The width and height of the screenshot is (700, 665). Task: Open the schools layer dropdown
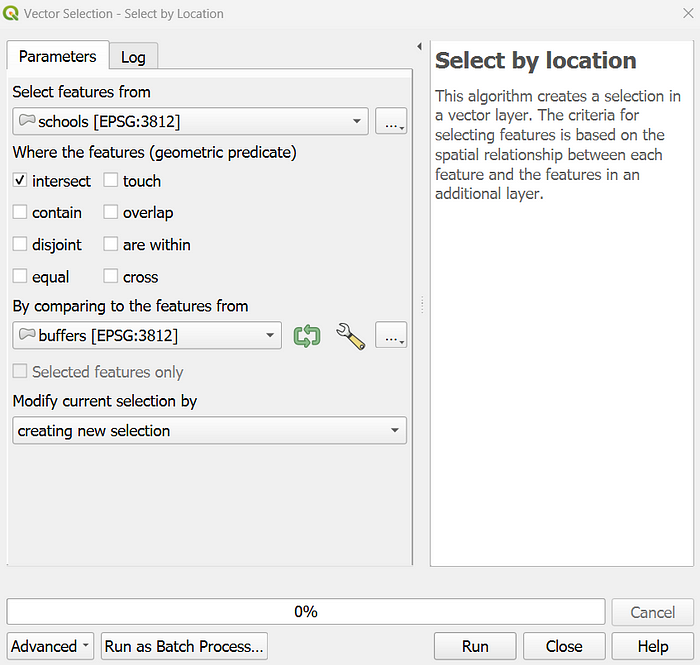tap(191, 121)
